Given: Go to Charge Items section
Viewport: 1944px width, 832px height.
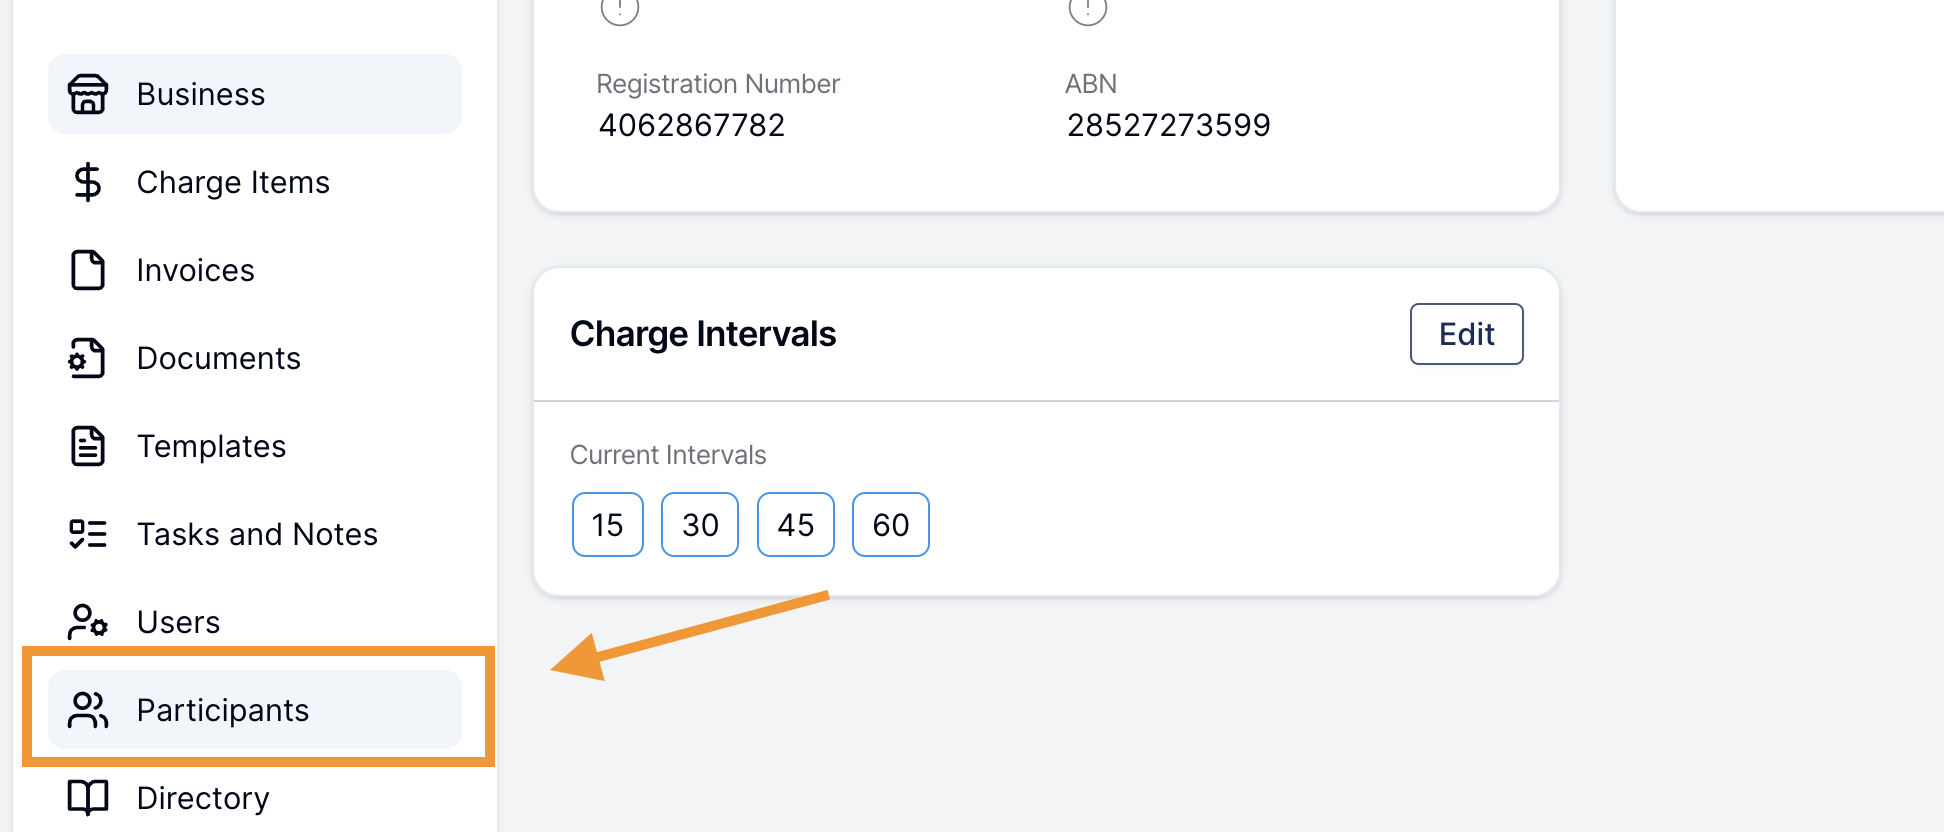Looking at the screenshot, I should pyautogui.click(x=255, y=182).
